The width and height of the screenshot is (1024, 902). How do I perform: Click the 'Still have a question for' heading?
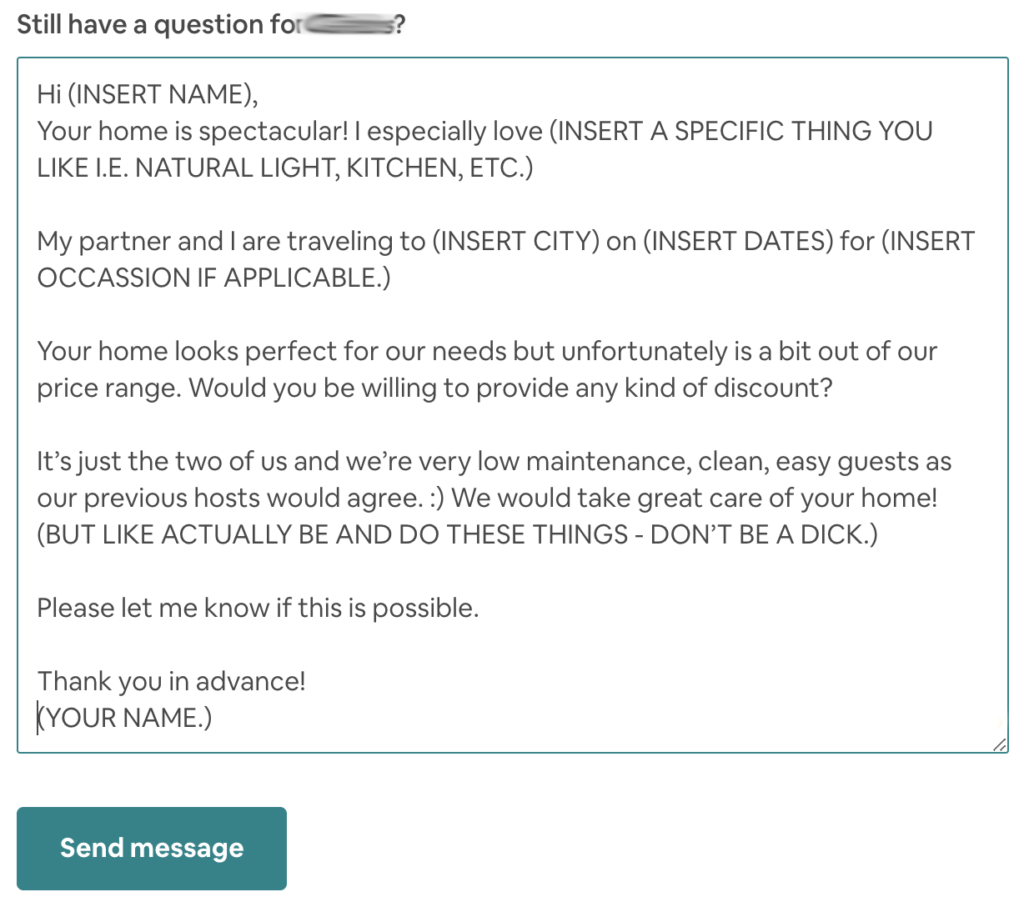click(159, 25)
